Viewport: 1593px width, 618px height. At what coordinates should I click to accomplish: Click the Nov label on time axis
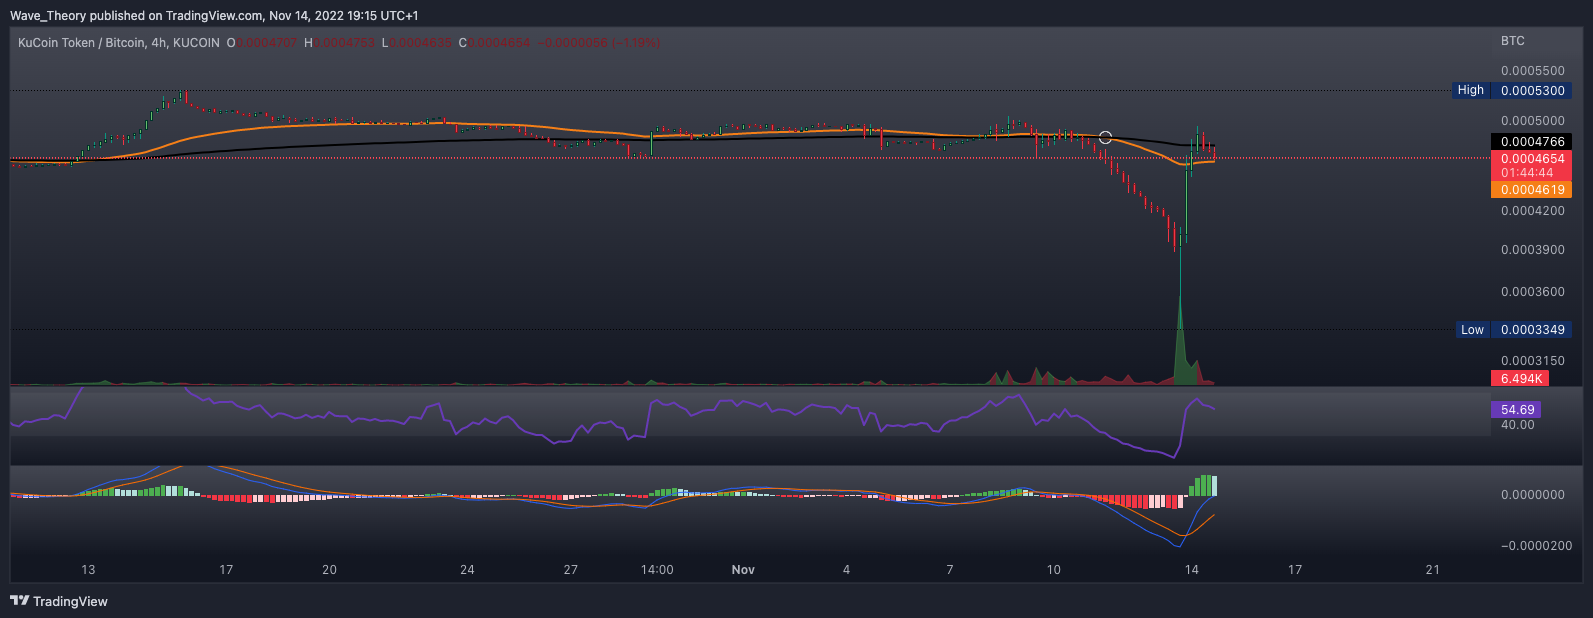pos(743,570)
